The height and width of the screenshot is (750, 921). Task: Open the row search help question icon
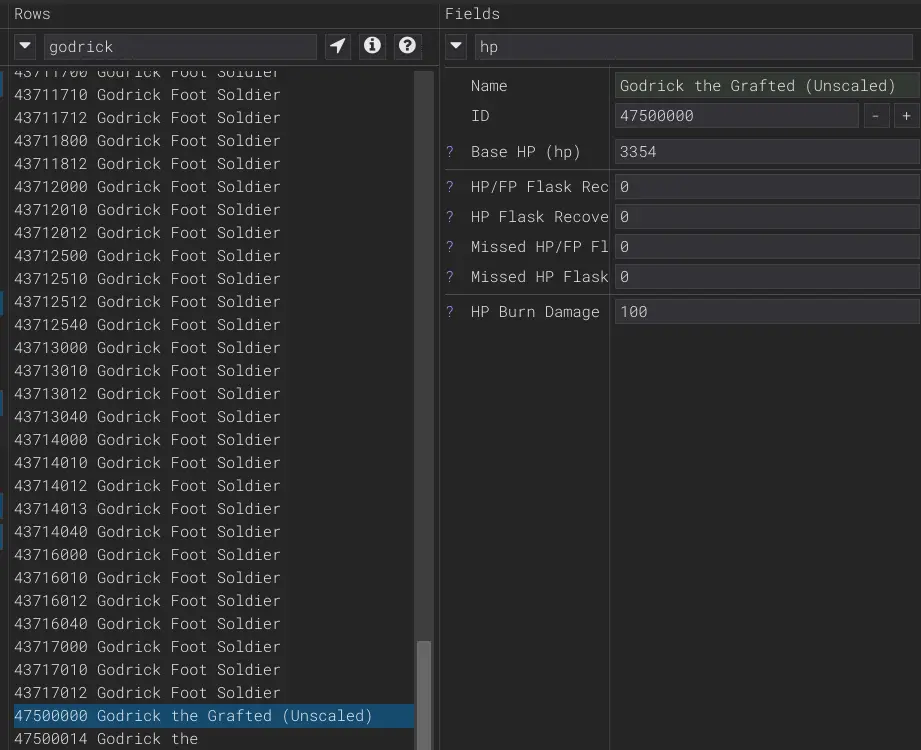[407, 46]
